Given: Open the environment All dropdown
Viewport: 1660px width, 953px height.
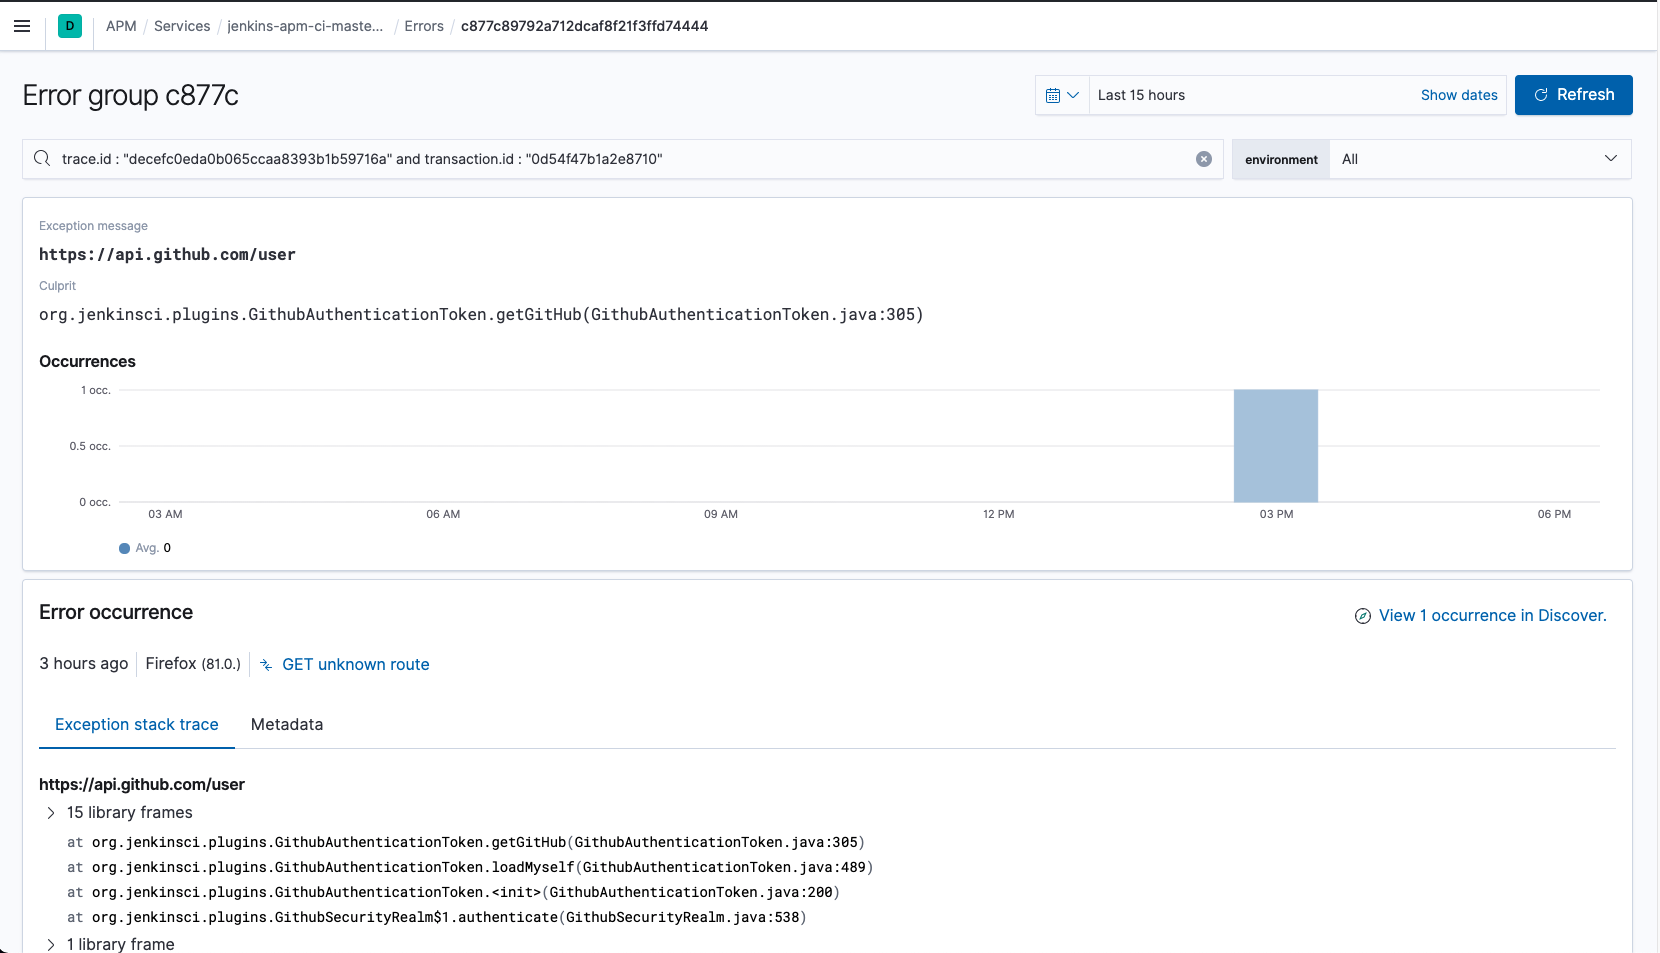Looking at the screenshot, I should click(x=1478, y=159).
